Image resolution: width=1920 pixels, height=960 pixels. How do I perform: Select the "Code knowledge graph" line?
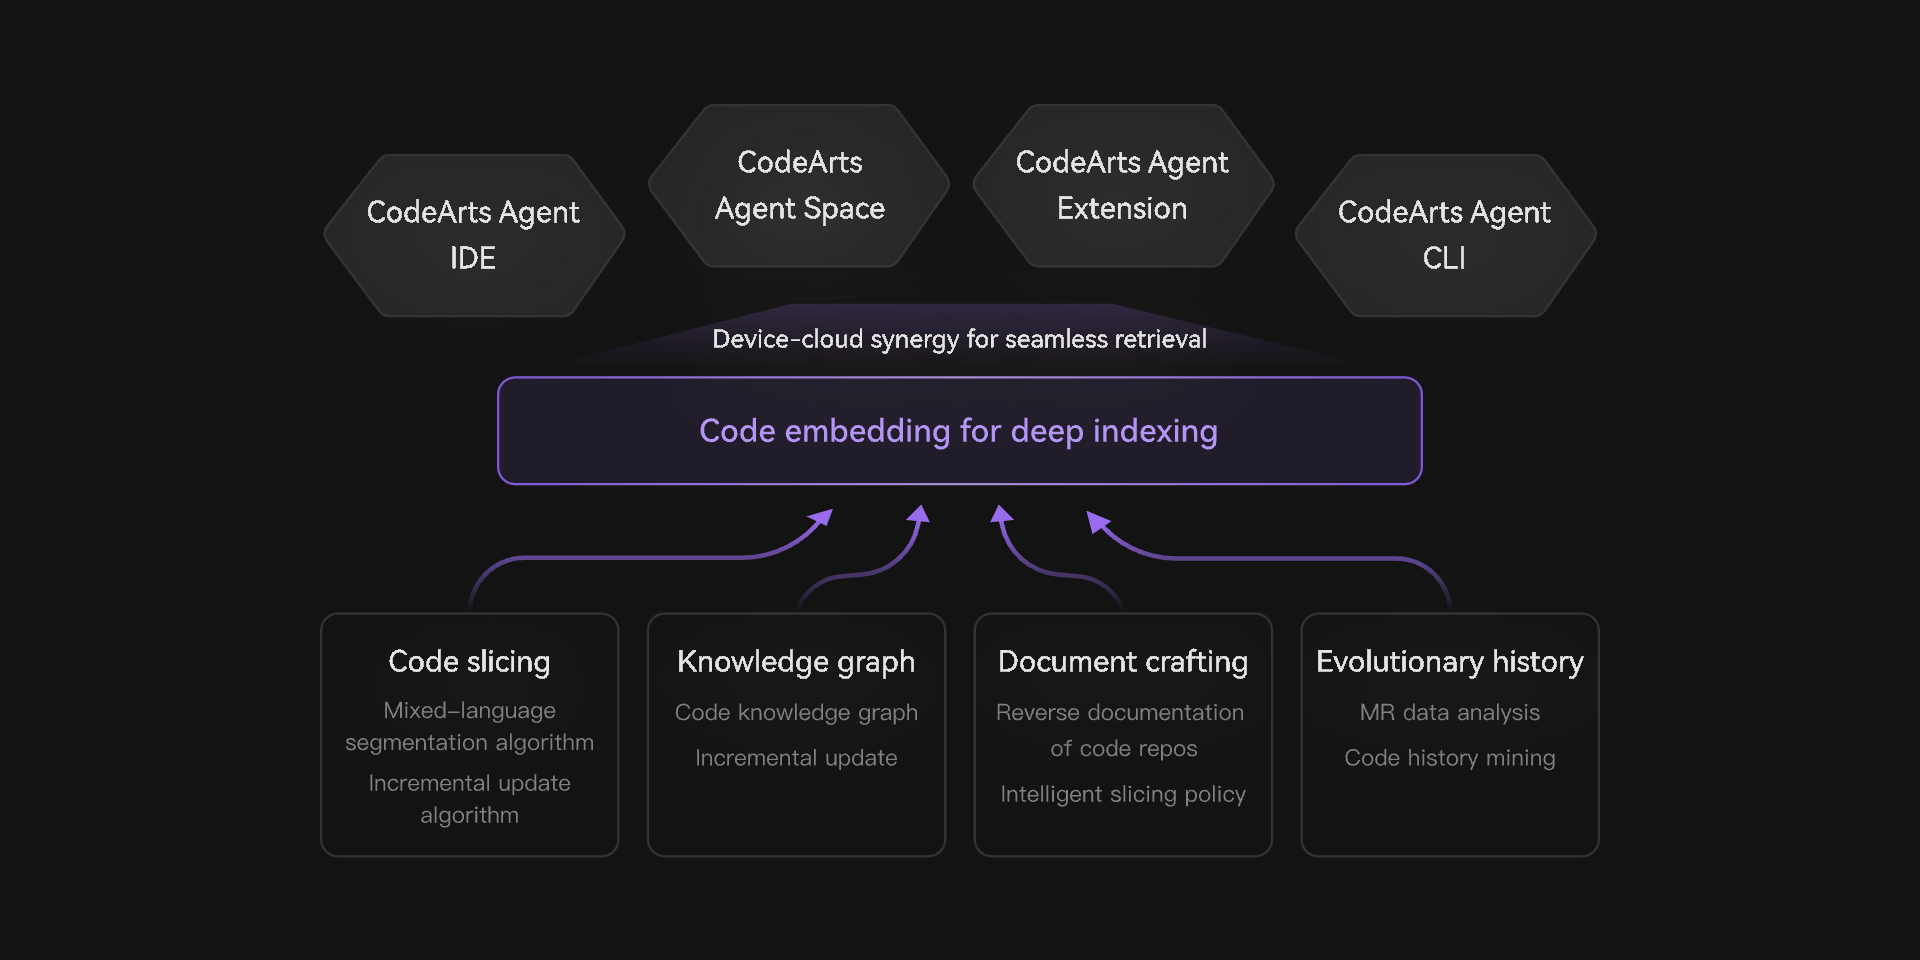pyautogui.click(x=796, y=712)
